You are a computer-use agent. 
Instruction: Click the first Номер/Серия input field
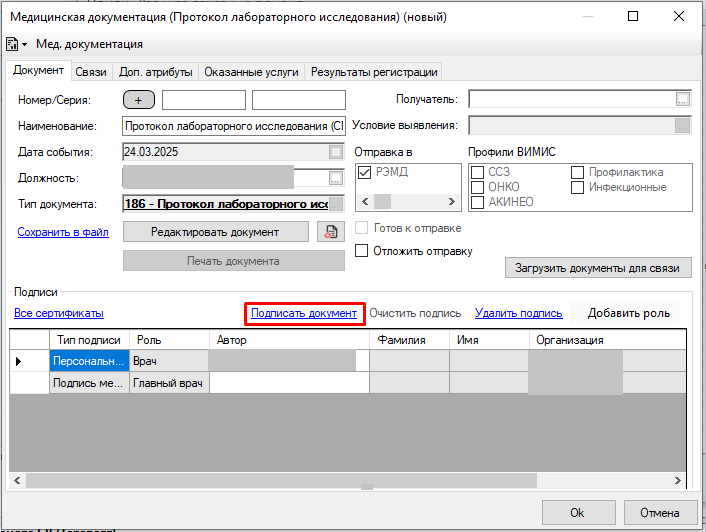(204, 100)
